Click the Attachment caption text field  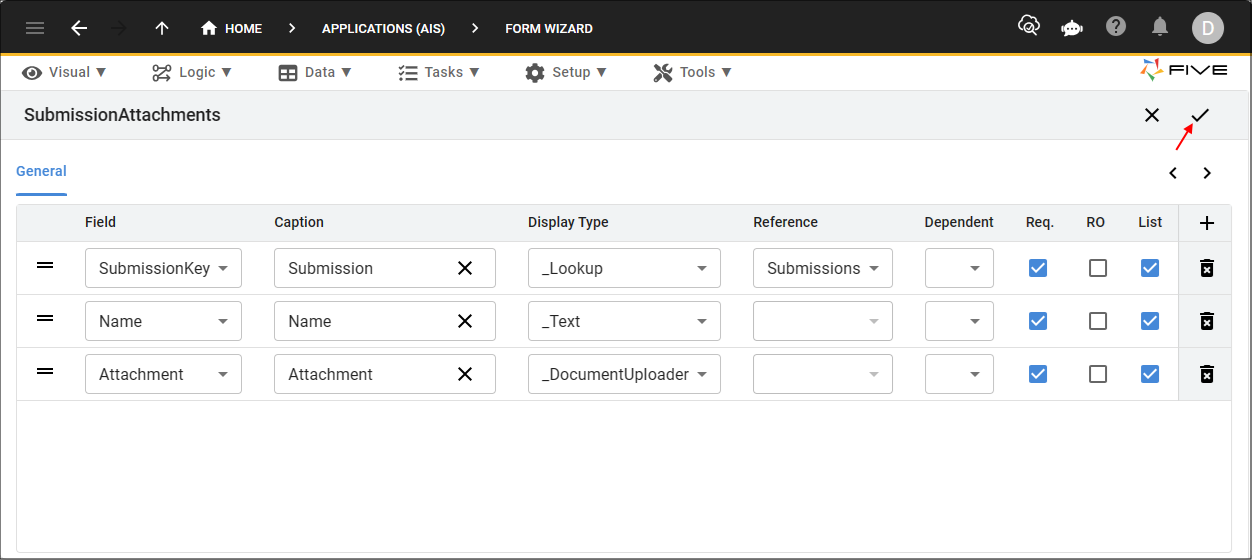tap(365, 374)
